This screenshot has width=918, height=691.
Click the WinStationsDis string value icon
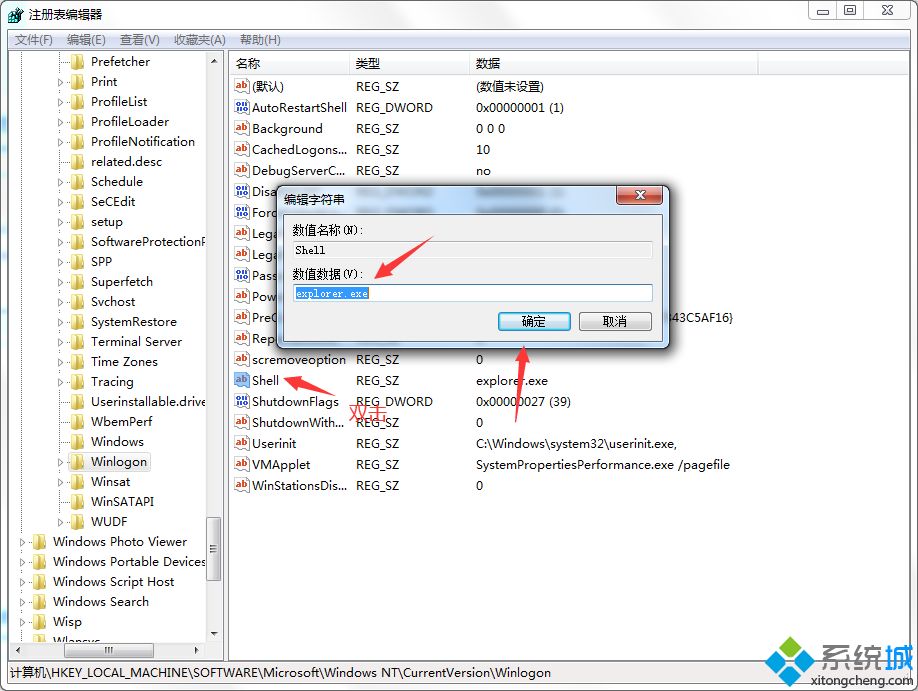(x=242, y=485)
